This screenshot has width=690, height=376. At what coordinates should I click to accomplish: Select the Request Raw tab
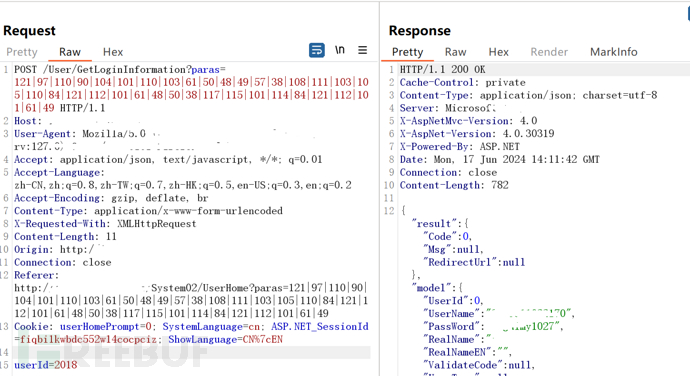pos(70,52)
